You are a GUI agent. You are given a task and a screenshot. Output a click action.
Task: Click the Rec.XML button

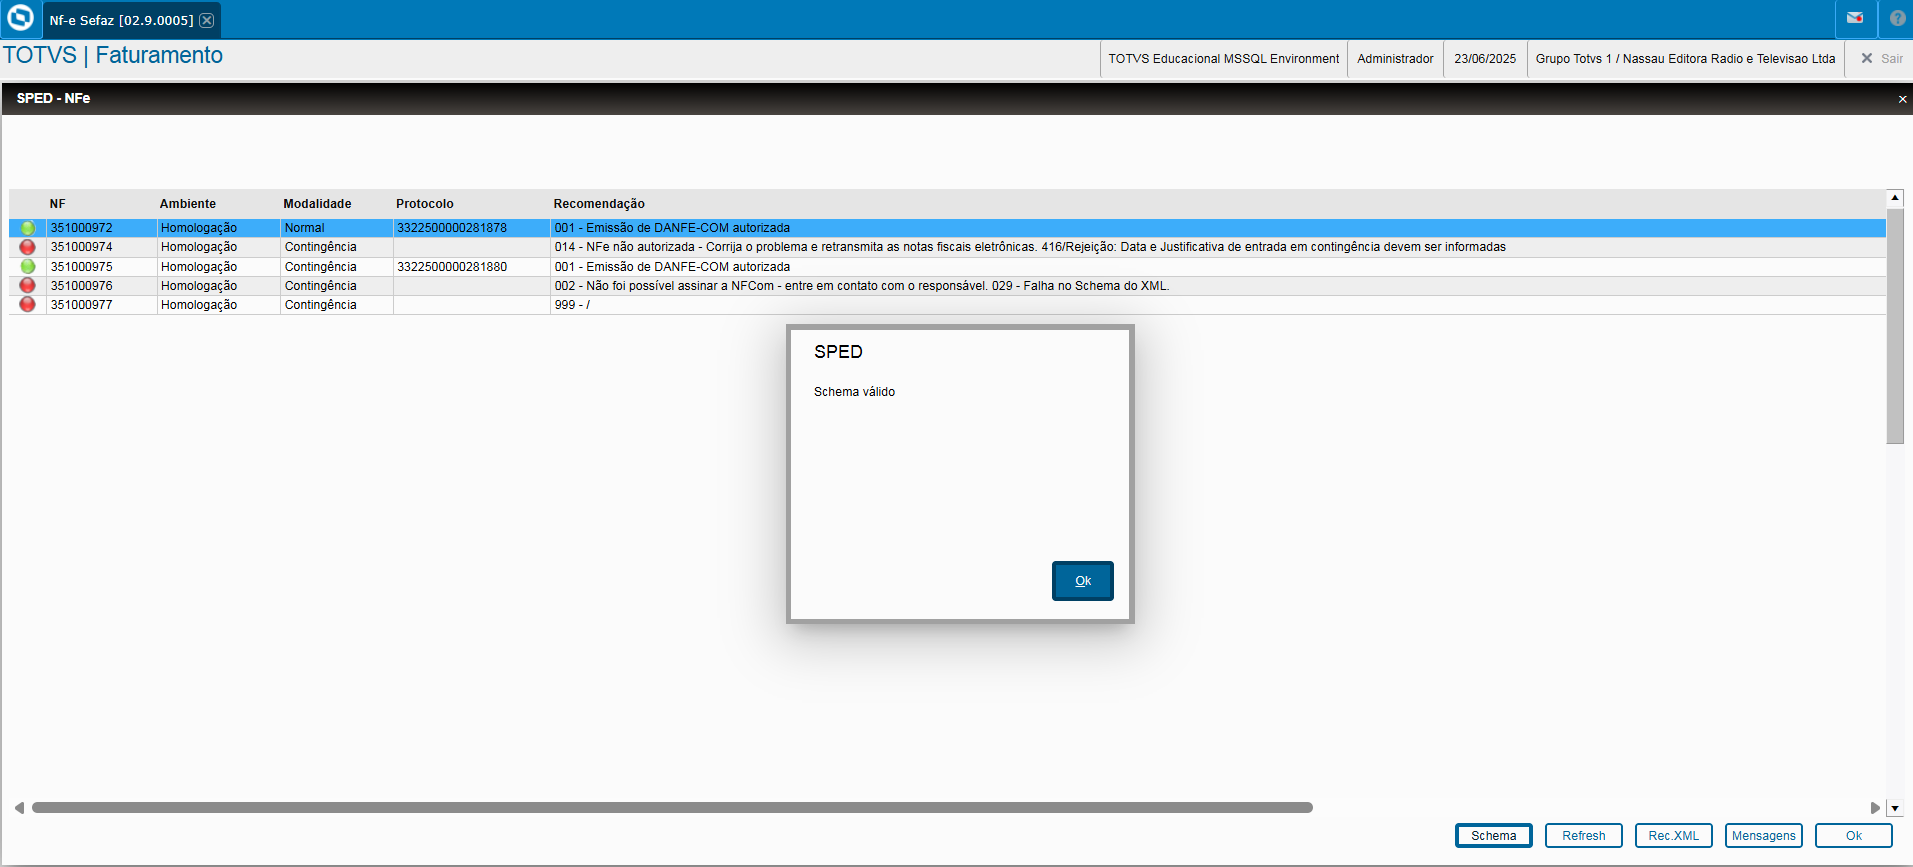(1673, 836)
